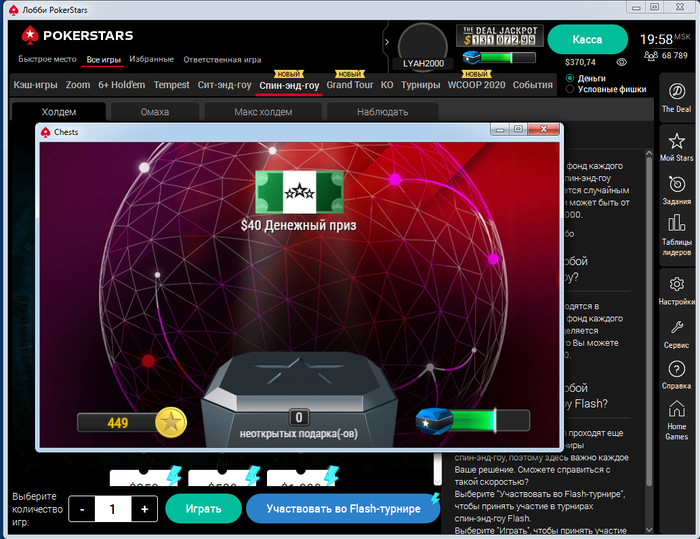Select the Условные фишки radio button

[570, 89]
